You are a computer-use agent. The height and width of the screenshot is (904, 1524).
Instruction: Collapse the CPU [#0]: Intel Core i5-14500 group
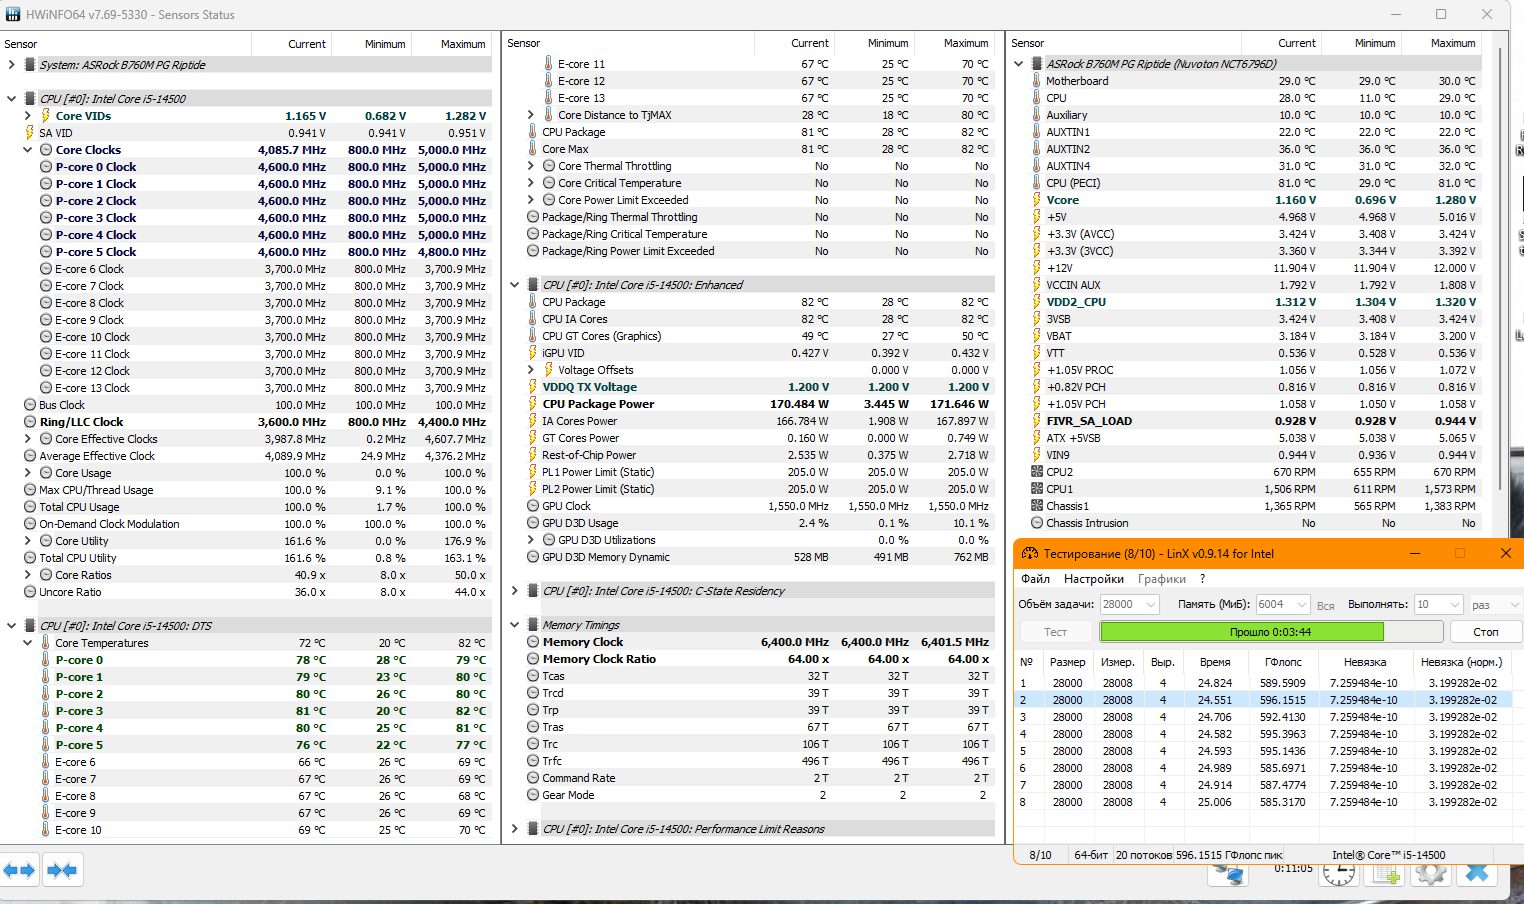pyautogui.click(x=11, y=99)
